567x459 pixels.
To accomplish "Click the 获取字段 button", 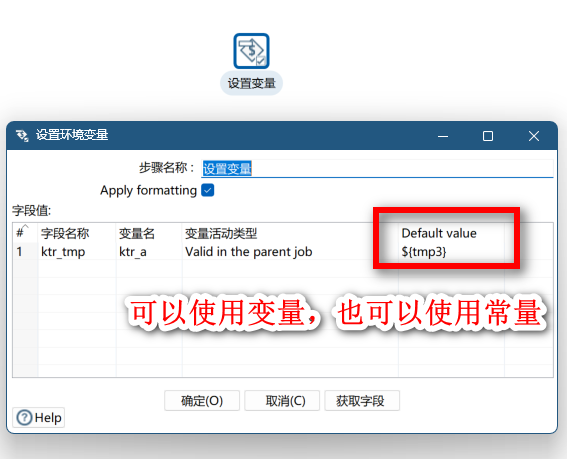I will tap(362, 401).
